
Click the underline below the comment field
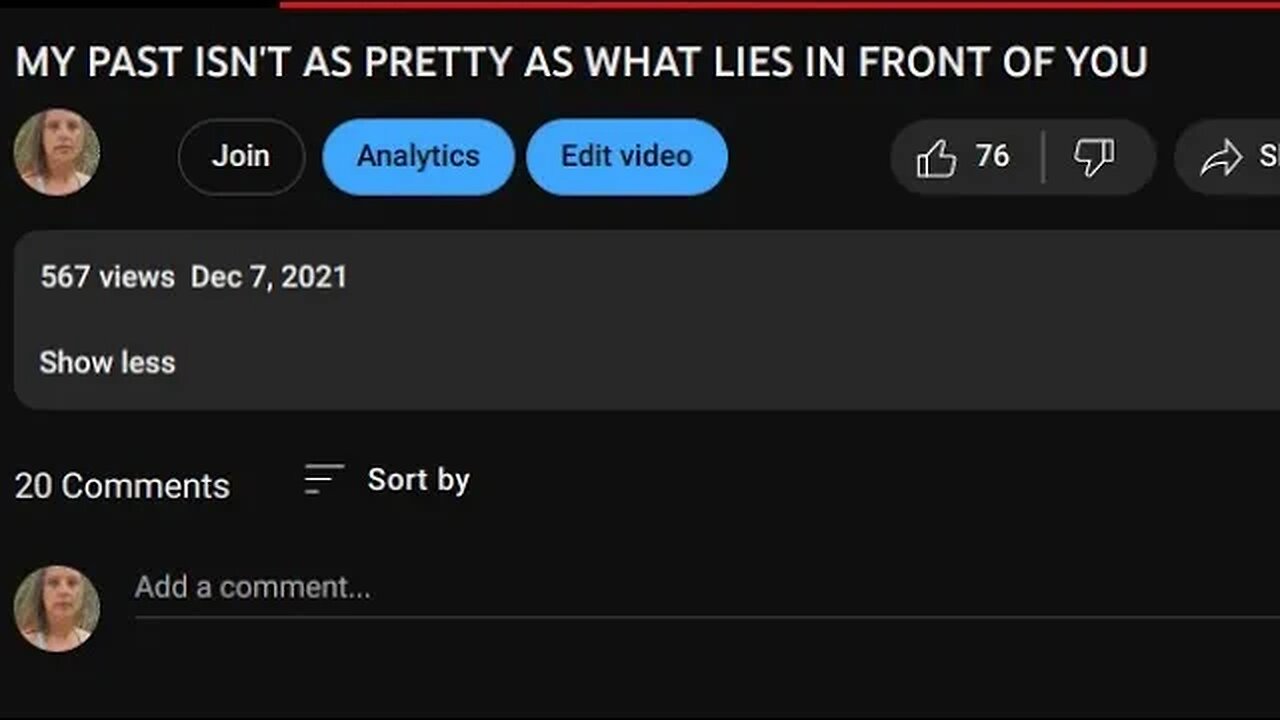click(700, 617)
